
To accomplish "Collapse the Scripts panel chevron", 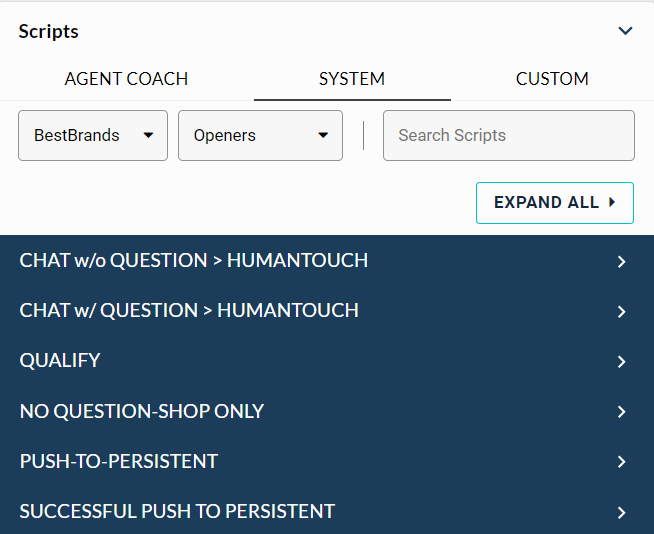I will [x=626, y=31].
